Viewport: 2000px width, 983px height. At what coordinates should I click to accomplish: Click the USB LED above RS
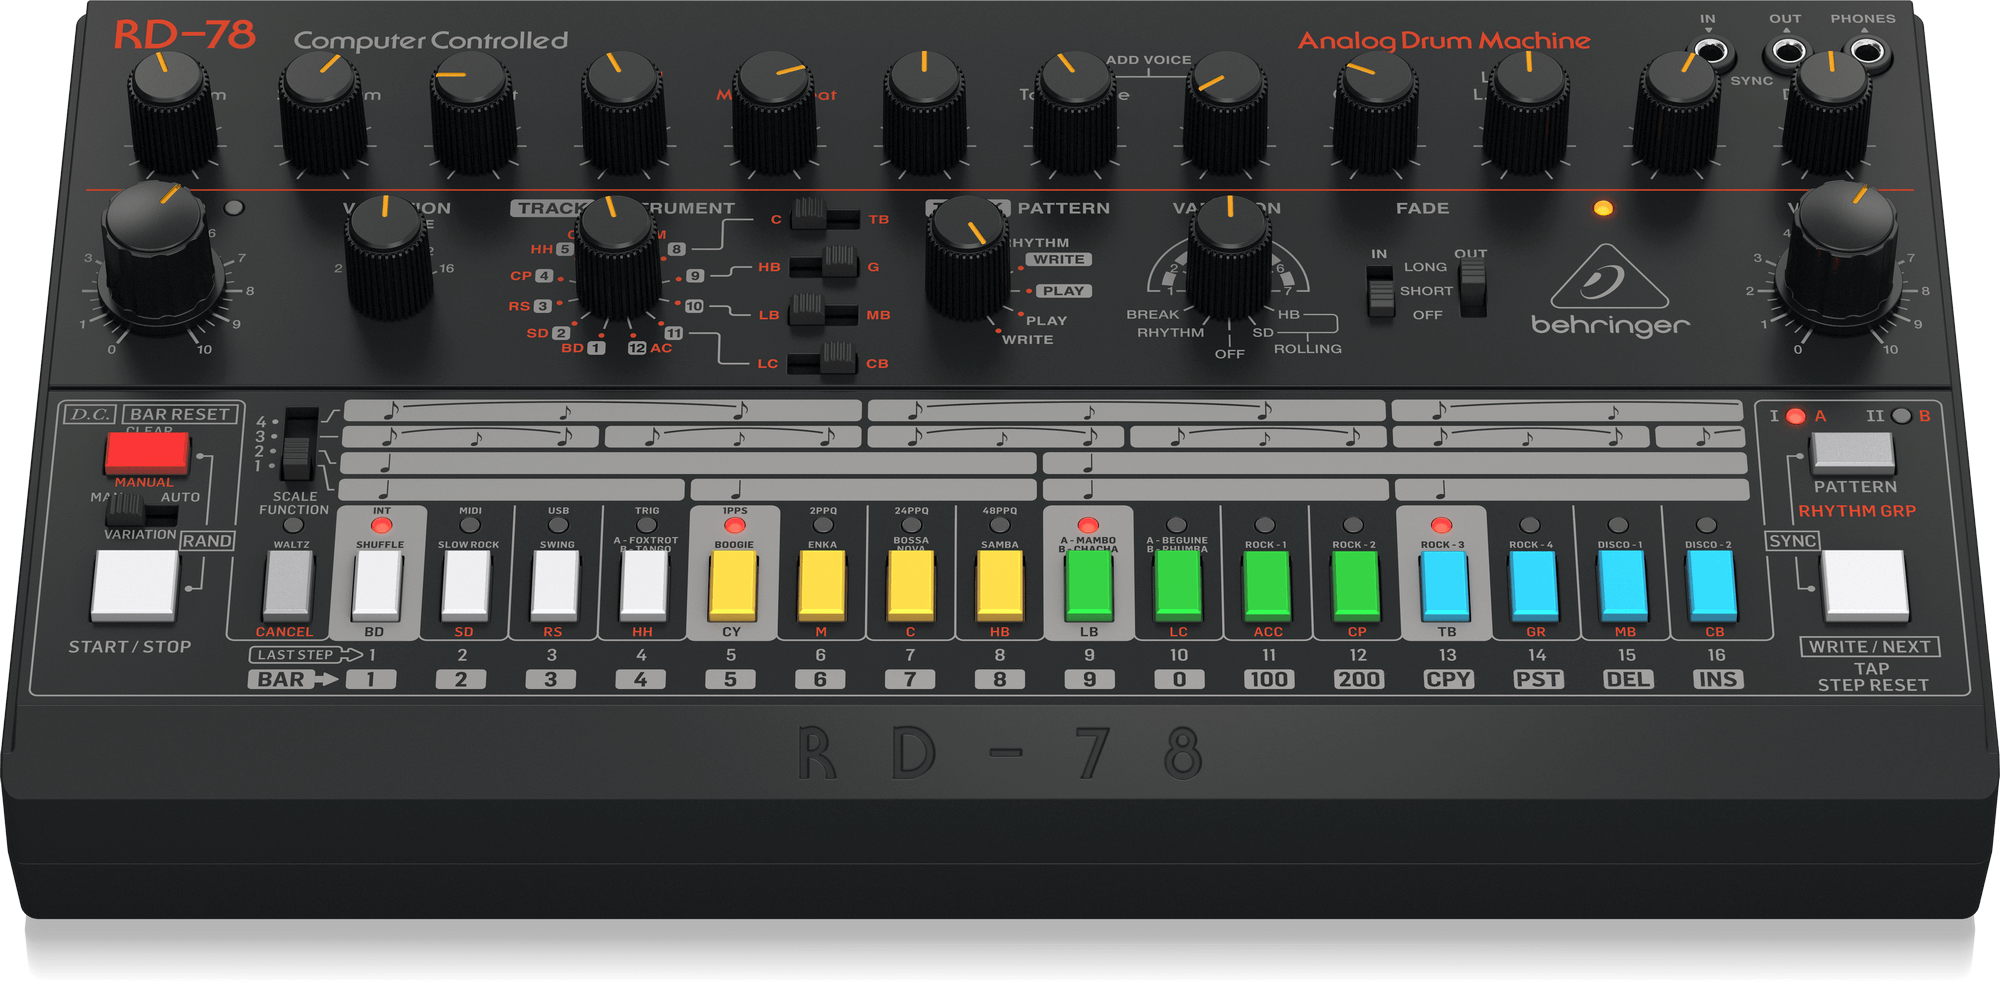pyautogui.click(x=558, y=525)
